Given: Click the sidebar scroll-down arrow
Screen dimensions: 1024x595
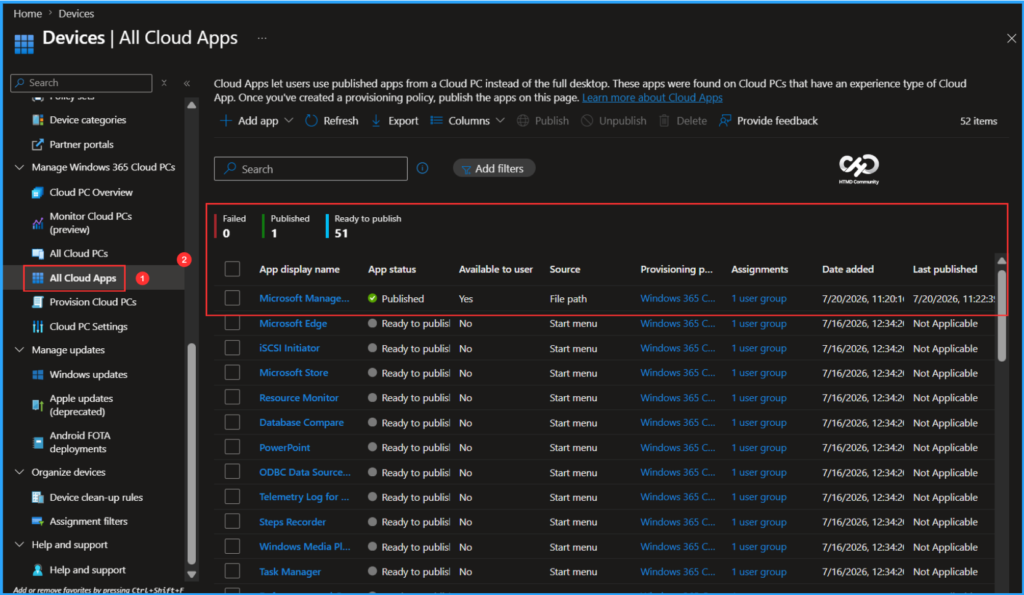Looking at the screenshot, I should 191,575.
